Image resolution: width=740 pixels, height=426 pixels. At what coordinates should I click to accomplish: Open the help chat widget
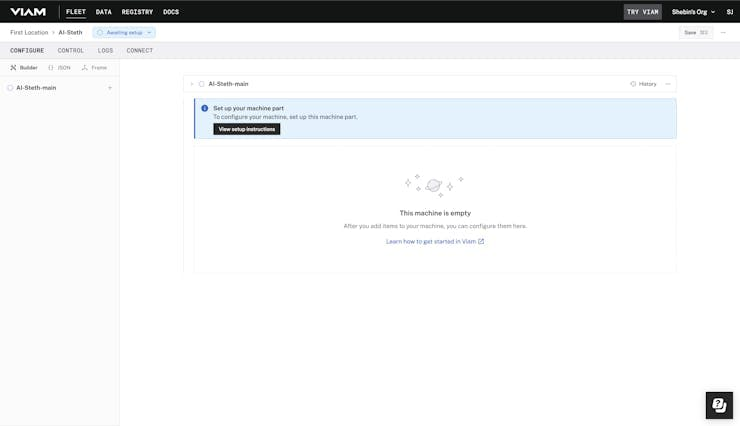719,405
